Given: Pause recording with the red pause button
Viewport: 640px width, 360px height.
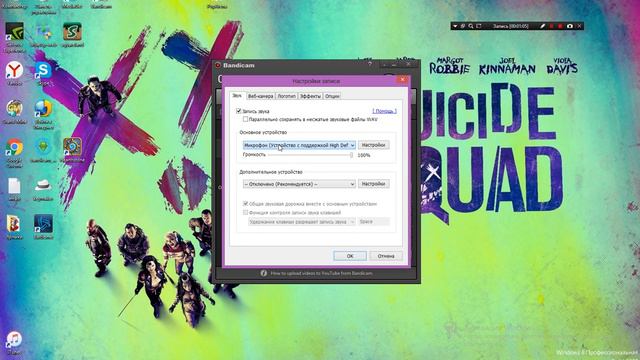Looking at the screenshot, I should pyautogui.click(x=551, y=26).
